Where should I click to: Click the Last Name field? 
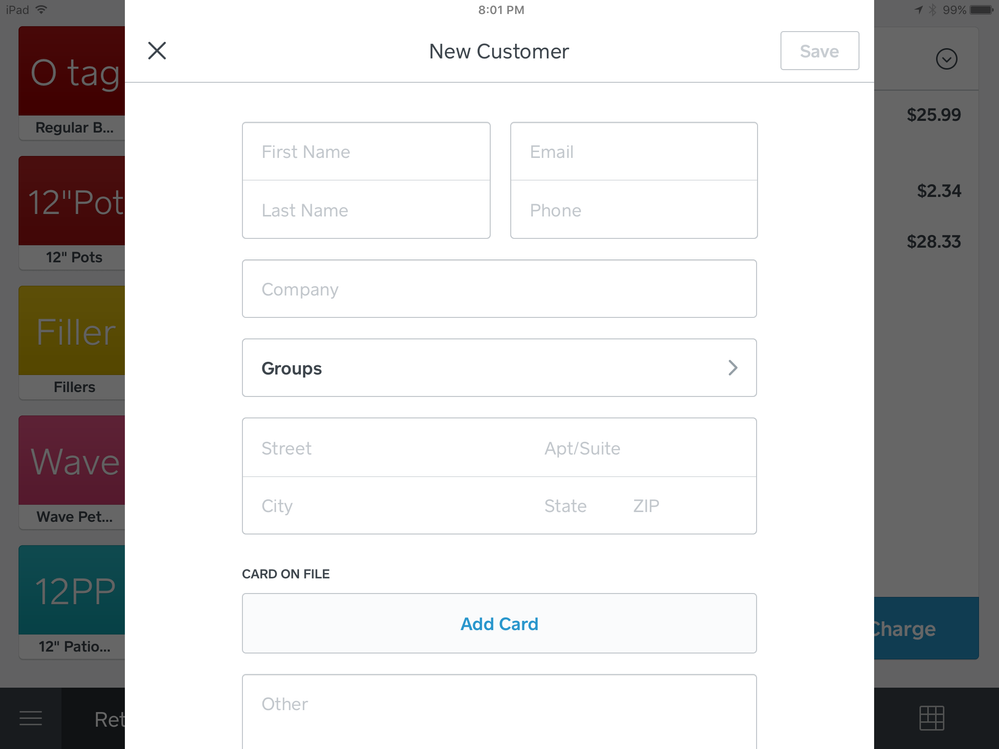pyautogui.click(x=366, y=210)
